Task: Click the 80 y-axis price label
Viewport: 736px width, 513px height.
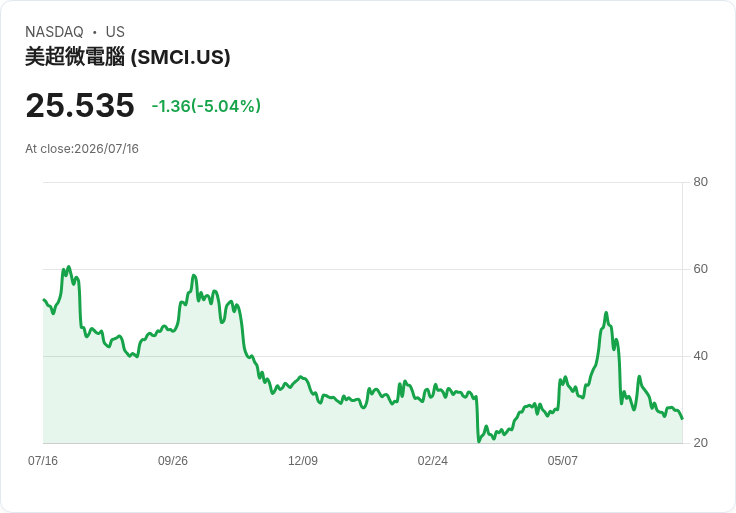Action: pos(700,182)
